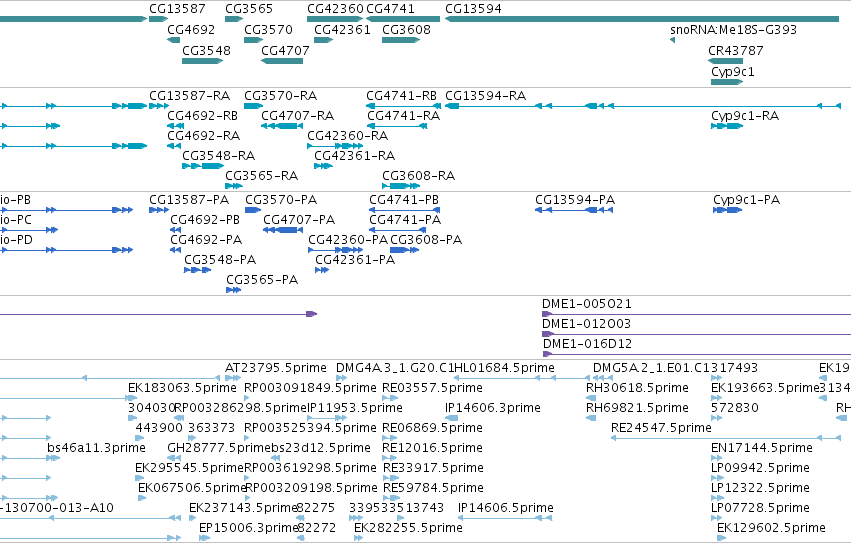
Task: Select the AT23795.5prime EST label
Action: pos(276,368)
